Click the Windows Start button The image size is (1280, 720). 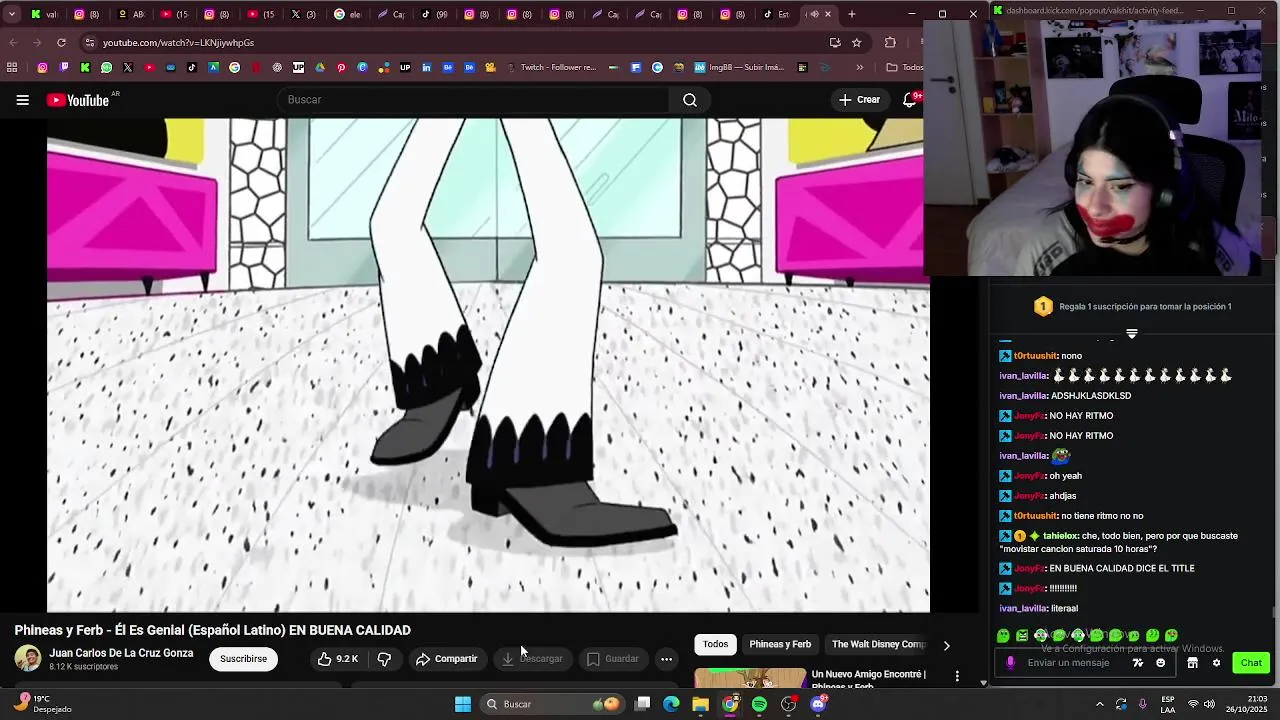(463, 704)
